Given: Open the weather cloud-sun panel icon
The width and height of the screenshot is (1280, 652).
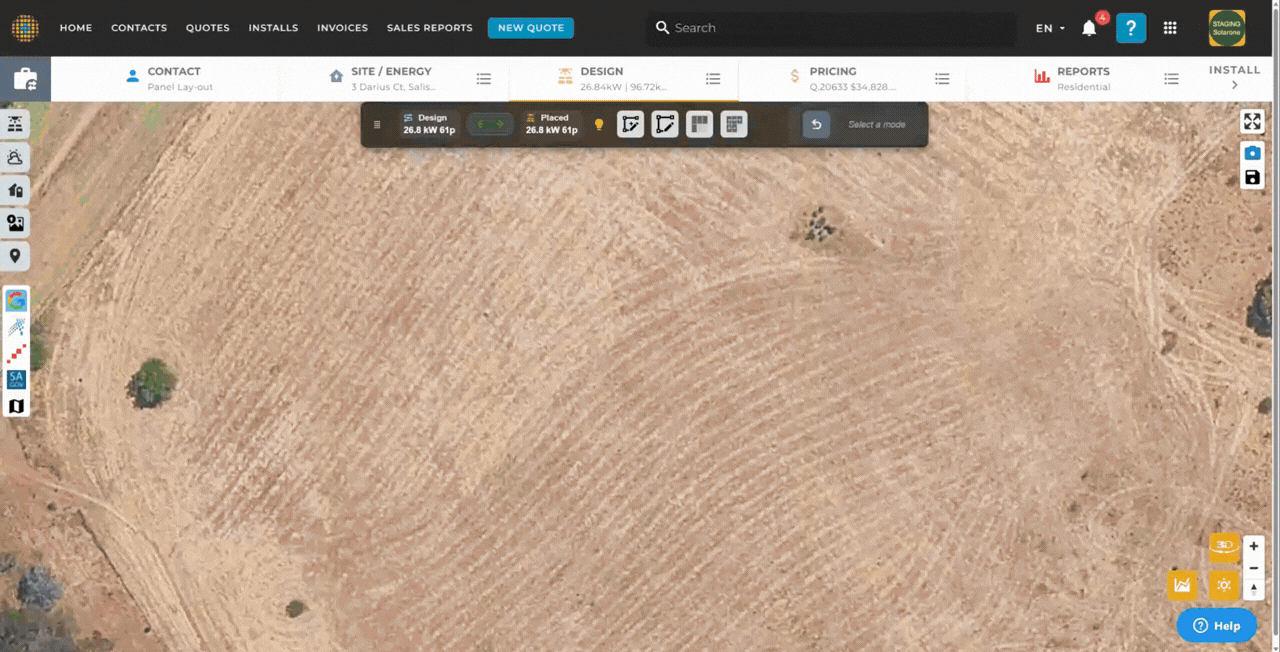Looking at the screenshot, I should [15, 158].
